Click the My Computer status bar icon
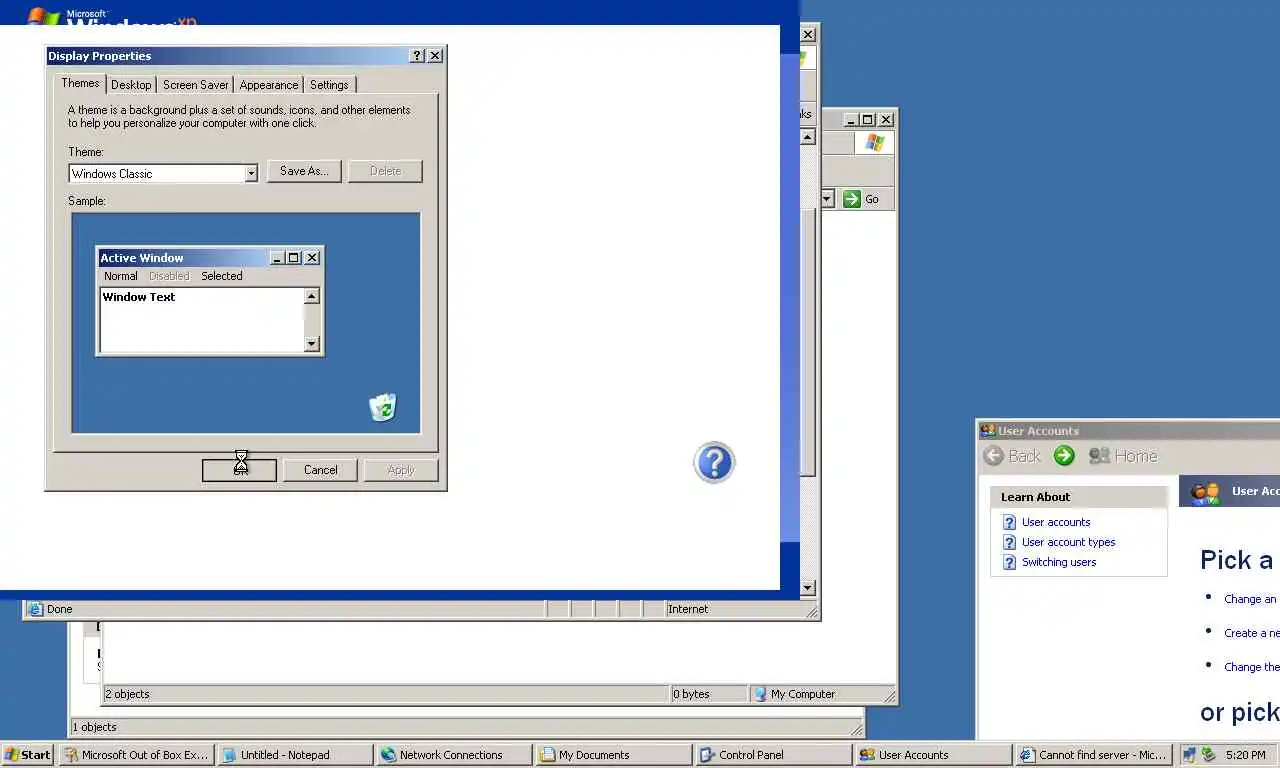Viewport: 1280px width, 768px height. click(760, 694)
